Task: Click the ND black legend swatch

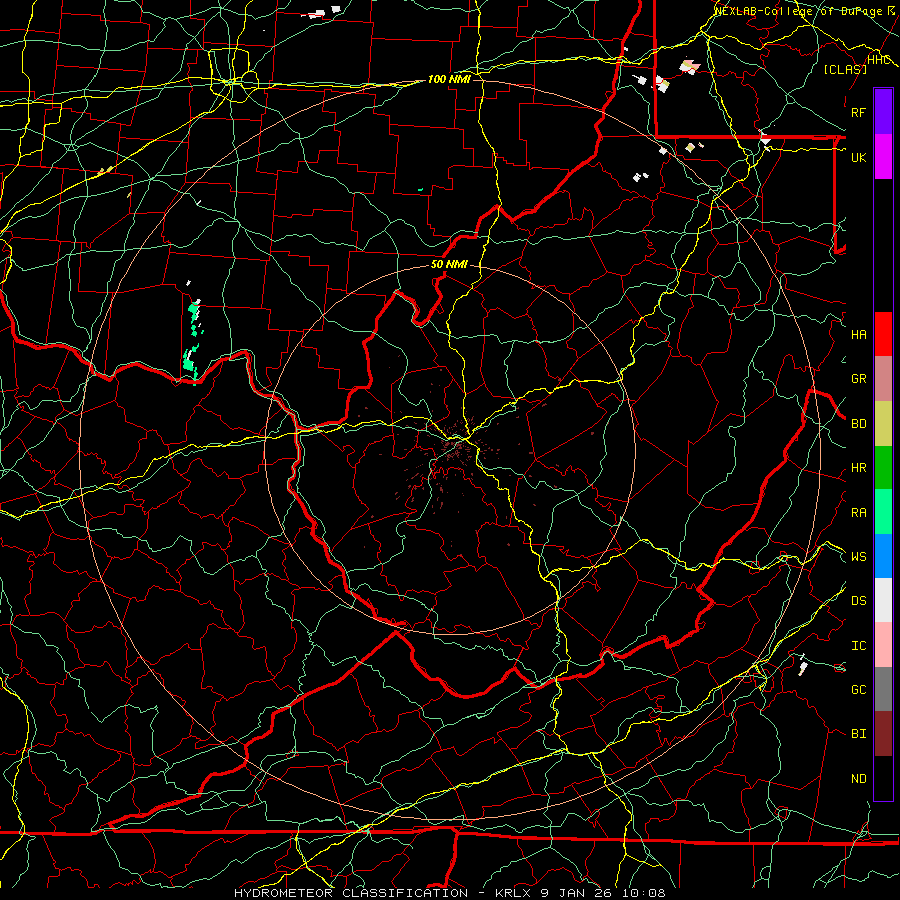Action: click(x=883, y=778)
